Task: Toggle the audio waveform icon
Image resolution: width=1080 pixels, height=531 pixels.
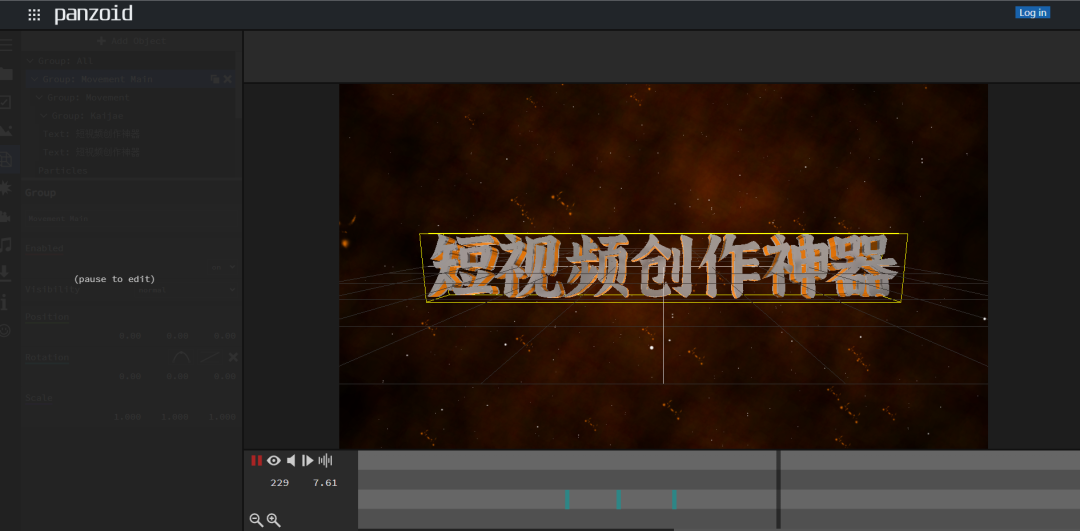Action: pos(325,461)
